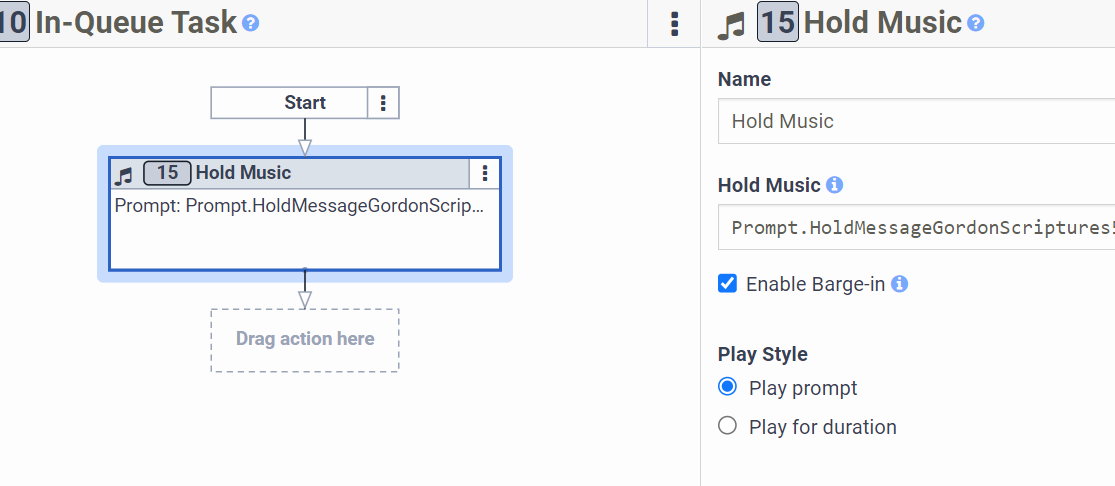Open the In-Queue Task three-dot options menu

coord(675,23)
